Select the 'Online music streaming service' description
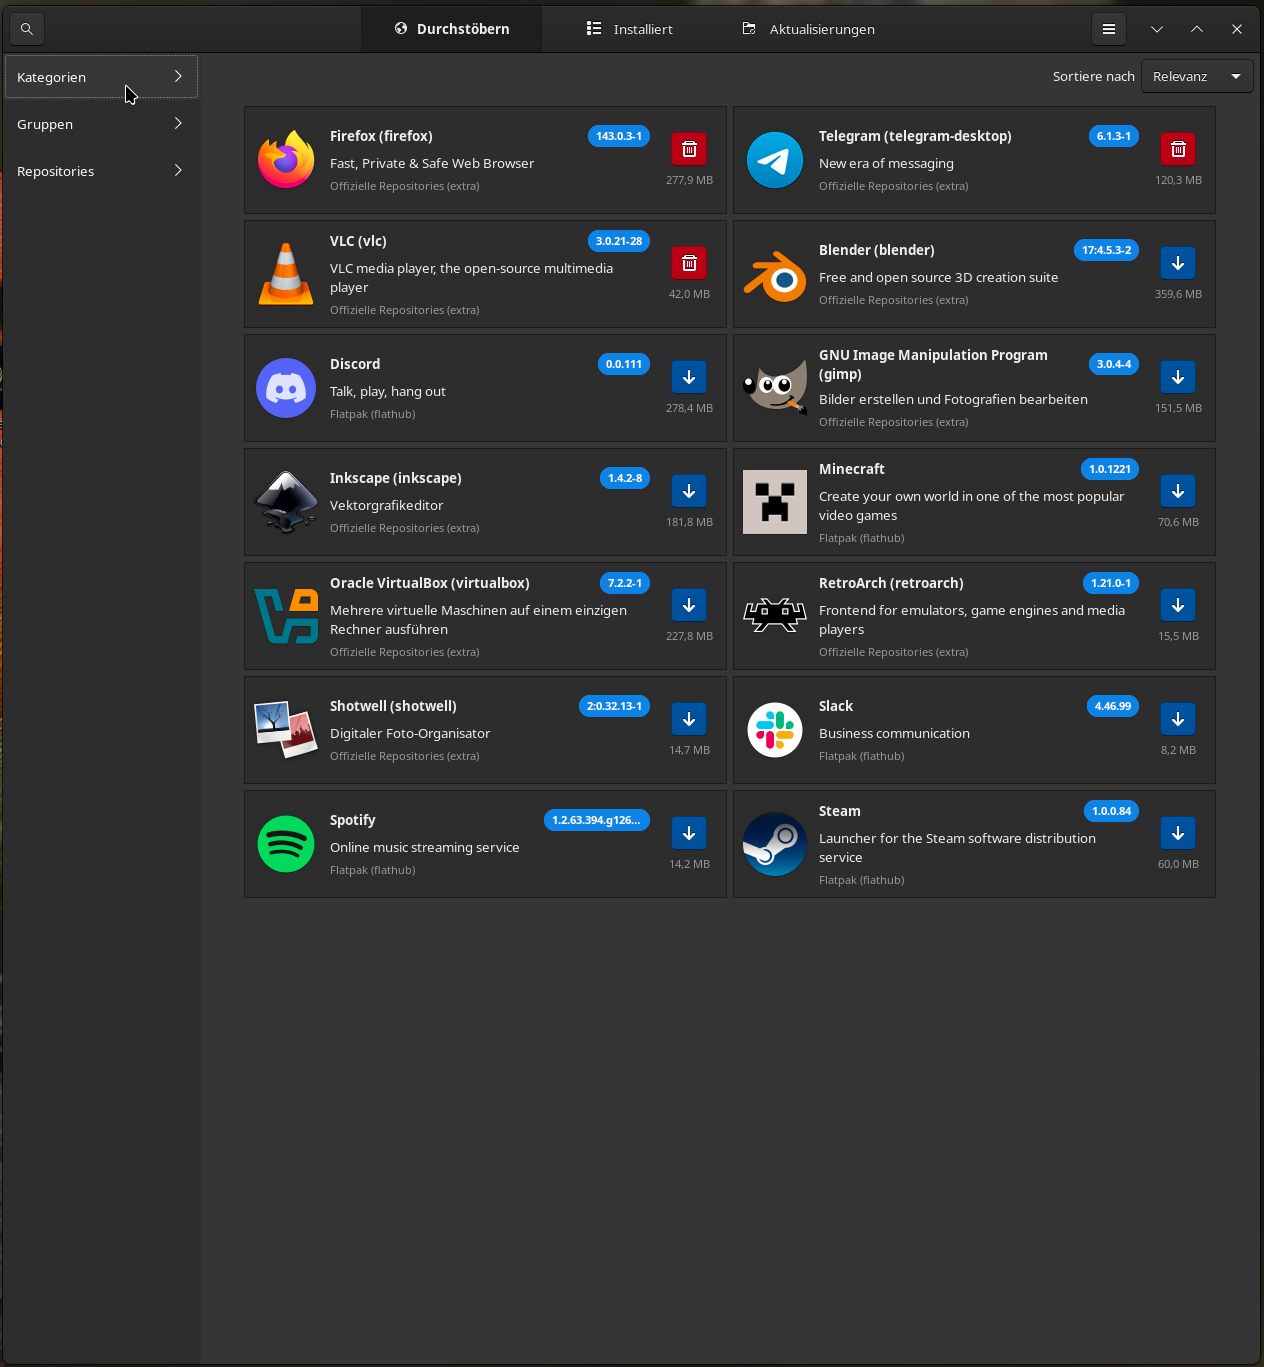1264x1367 pixels. click(425, 847)
